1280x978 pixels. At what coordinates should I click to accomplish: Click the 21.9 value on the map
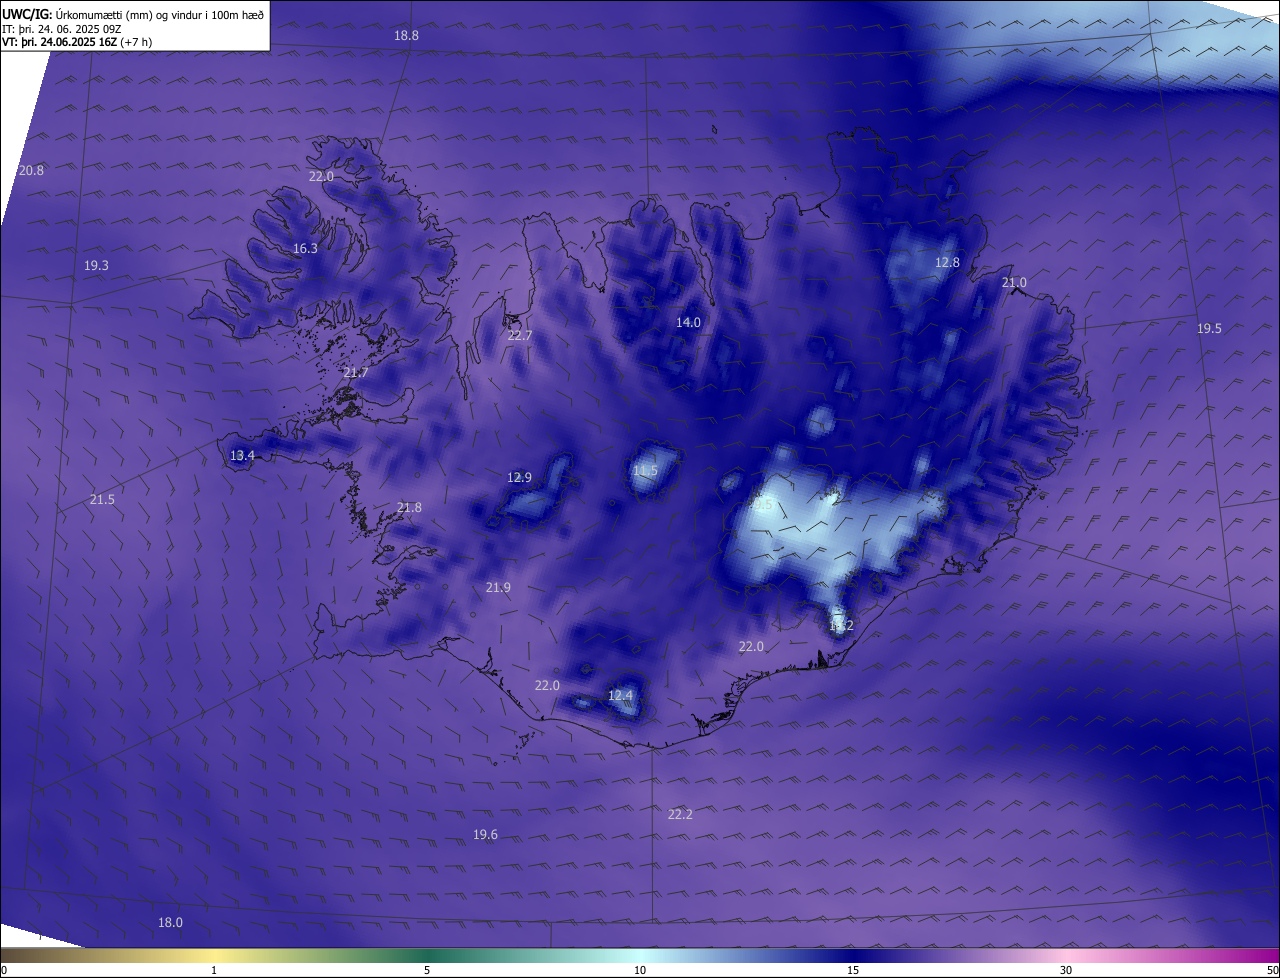click(x=498, y=588)
